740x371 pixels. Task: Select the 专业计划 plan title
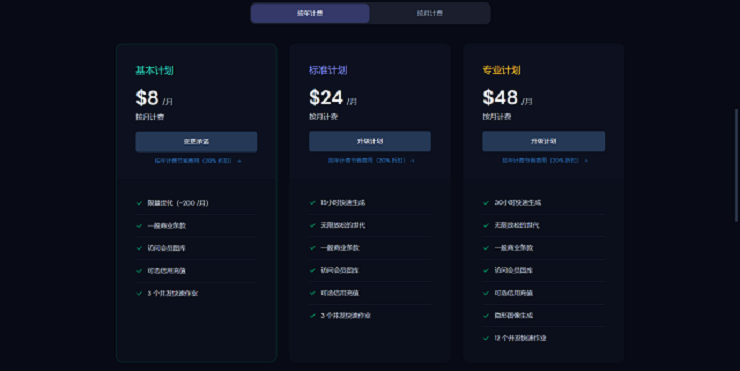click(x=501, y=70)
